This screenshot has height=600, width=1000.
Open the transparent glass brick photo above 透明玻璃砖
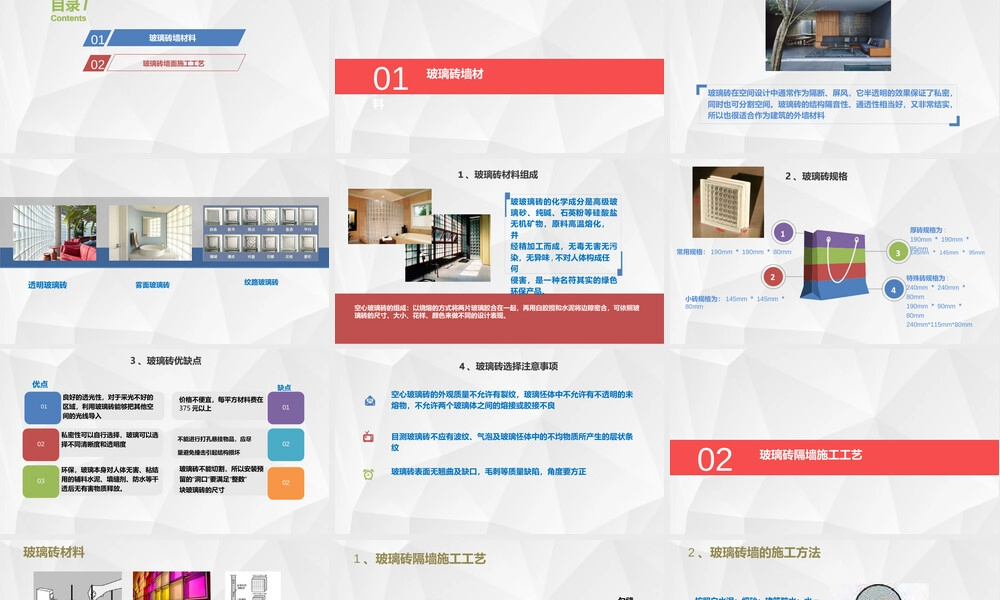(55, 233)
